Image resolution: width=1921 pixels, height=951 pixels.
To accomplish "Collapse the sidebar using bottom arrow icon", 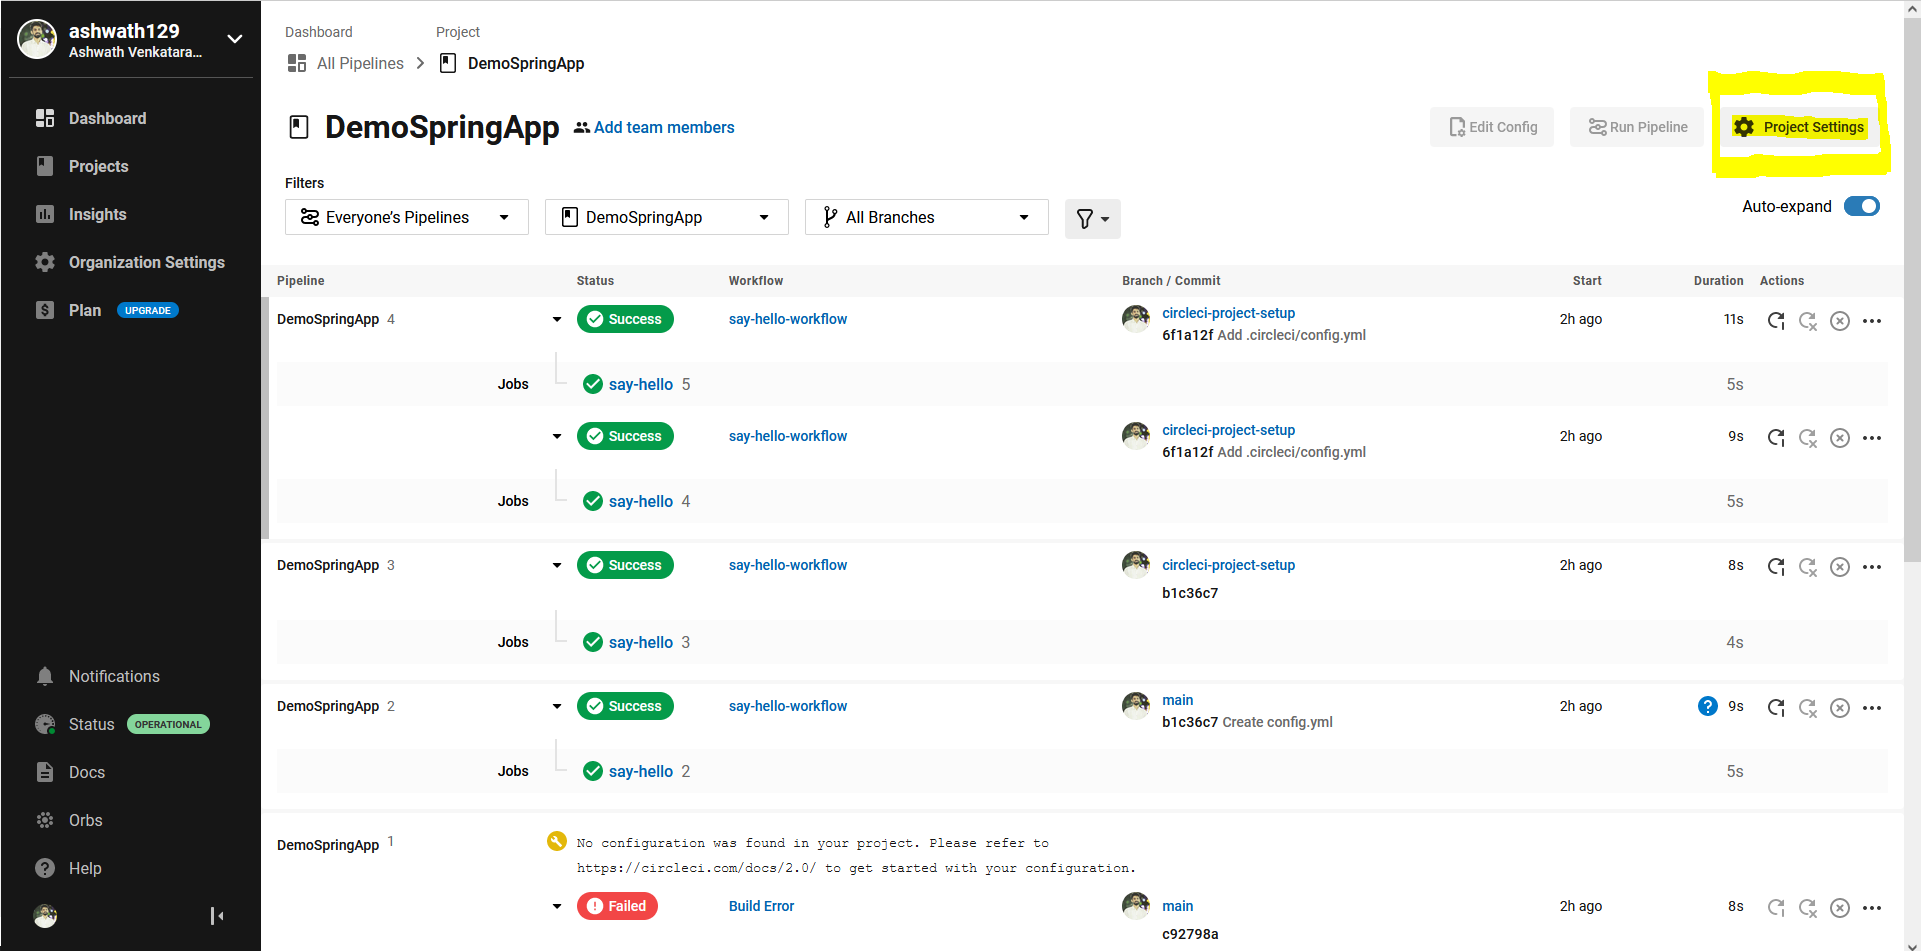I will click(x=217, y=916).
